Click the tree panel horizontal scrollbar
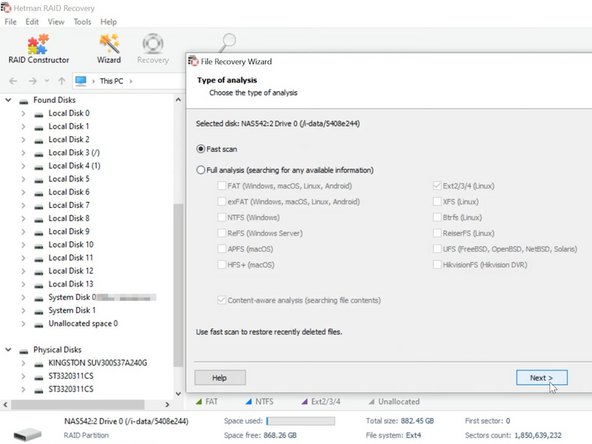This screenshot has width=592, height=444. [x=77, y=404]
